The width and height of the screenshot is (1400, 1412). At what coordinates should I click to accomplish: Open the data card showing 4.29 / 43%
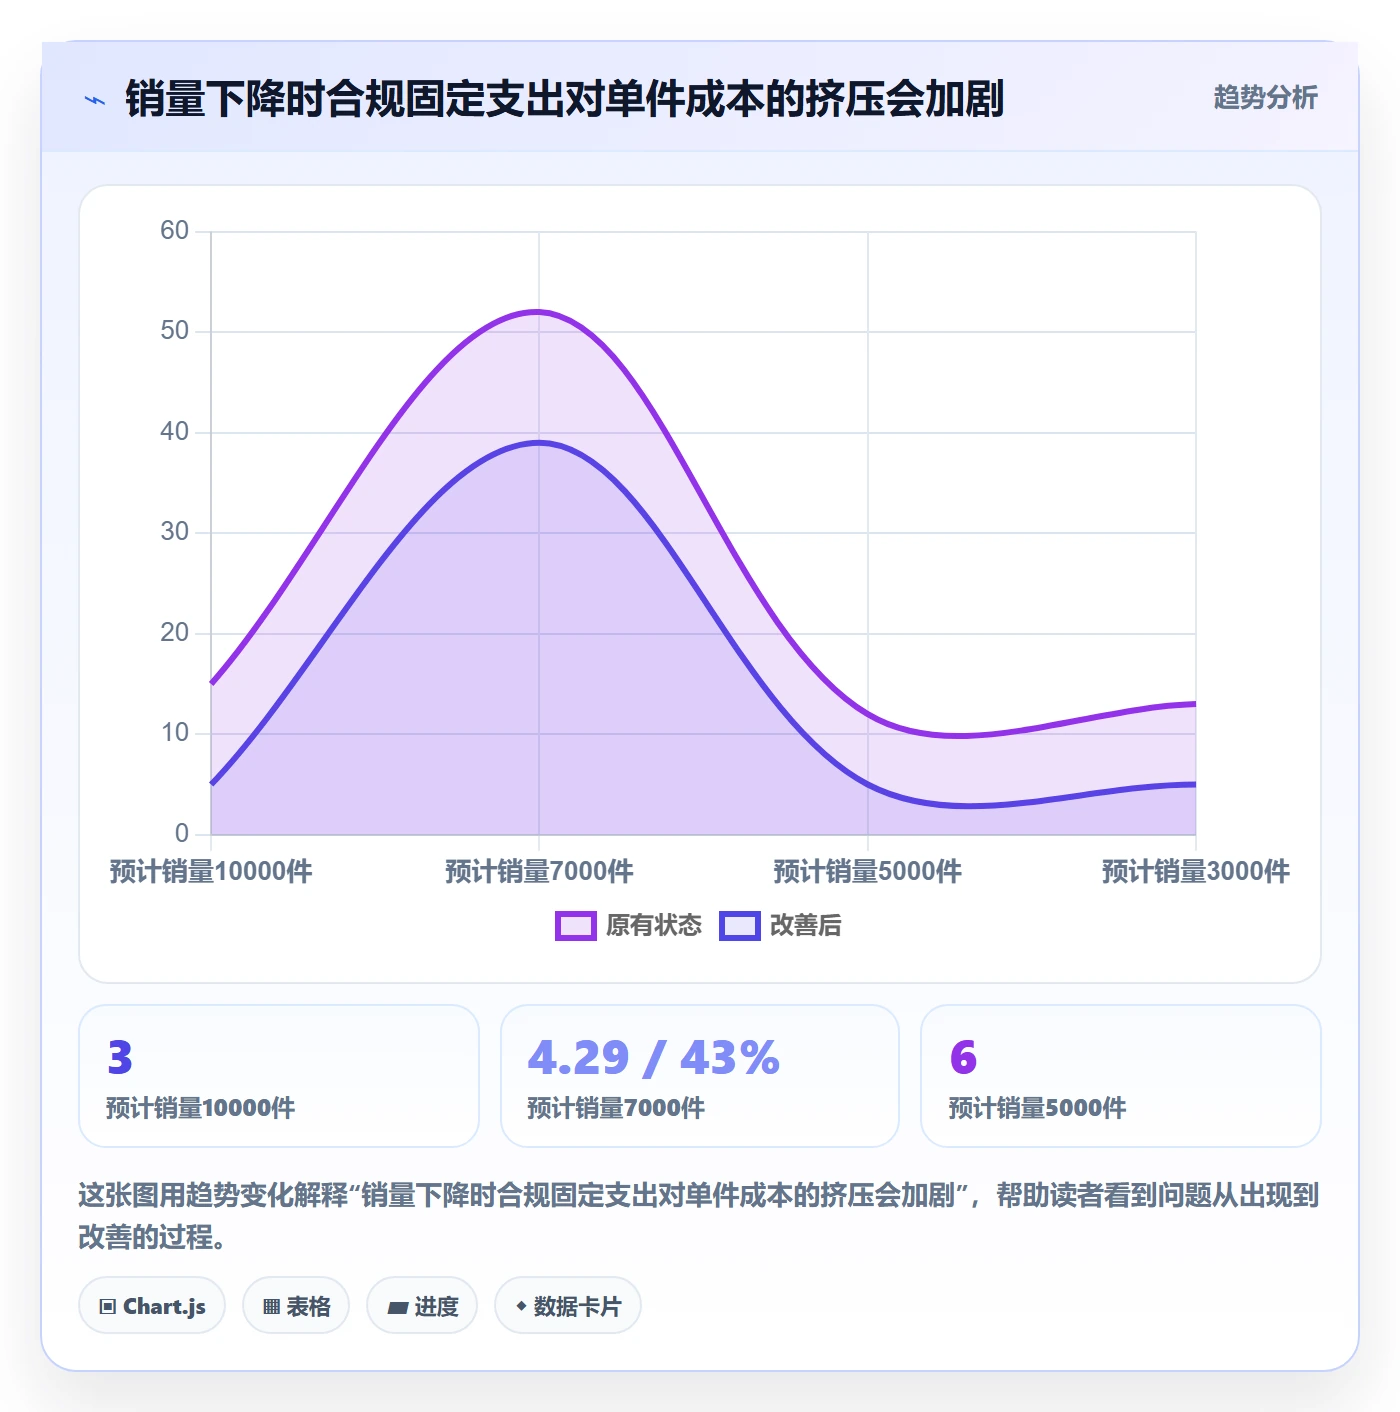click(700, 1076)
